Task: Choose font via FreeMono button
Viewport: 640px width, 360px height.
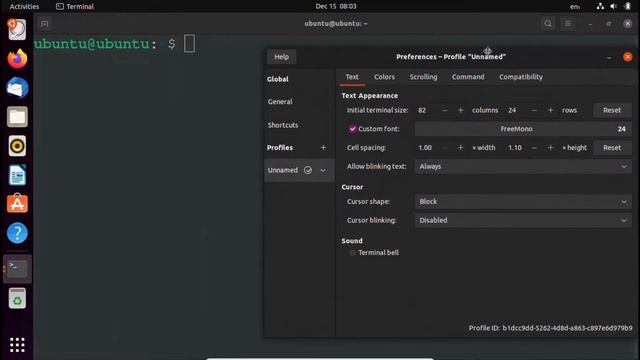Action: [x=523, y=129]
